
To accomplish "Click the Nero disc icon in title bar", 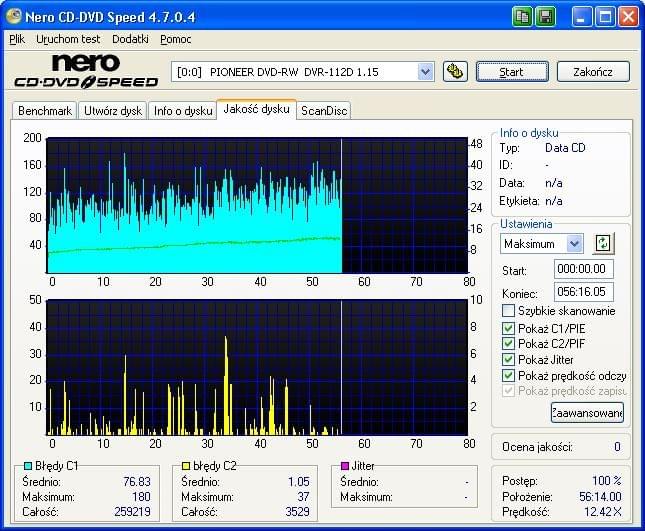I will 13,16.
